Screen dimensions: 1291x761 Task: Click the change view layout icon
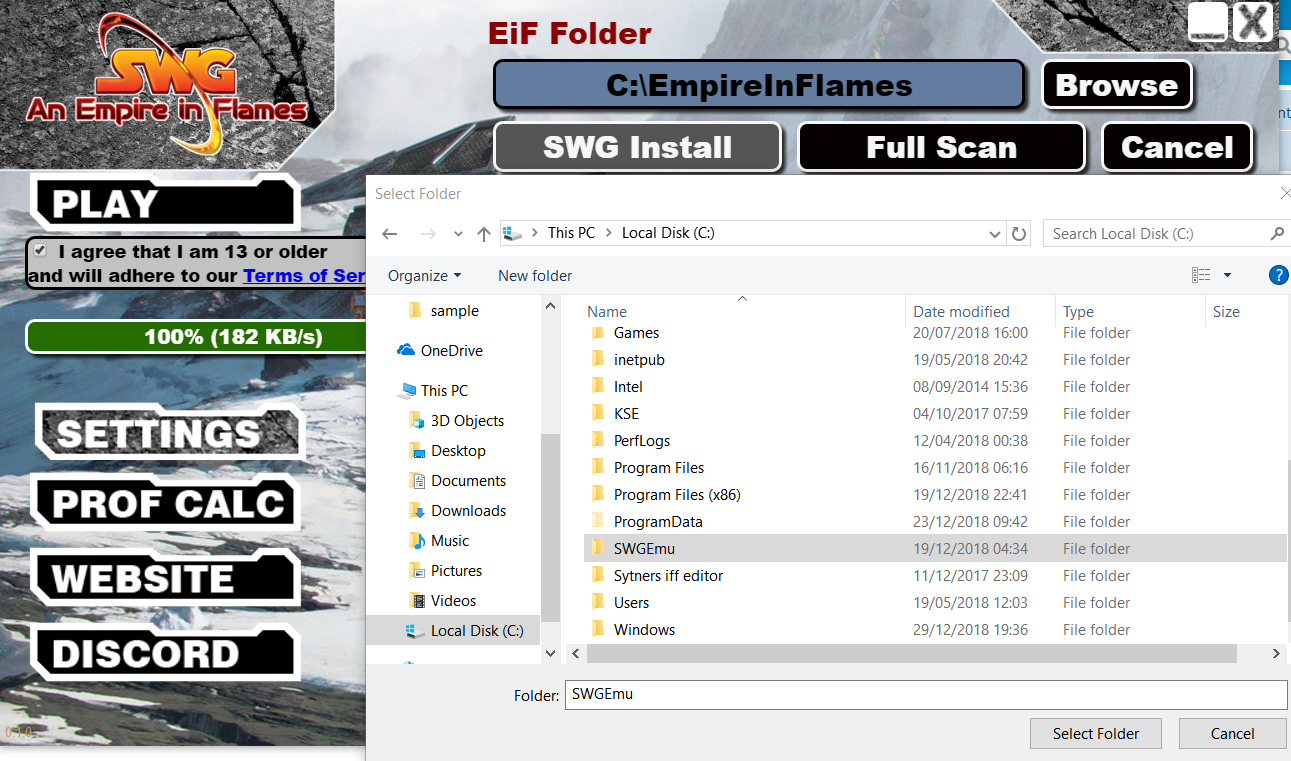point(1201,275)
